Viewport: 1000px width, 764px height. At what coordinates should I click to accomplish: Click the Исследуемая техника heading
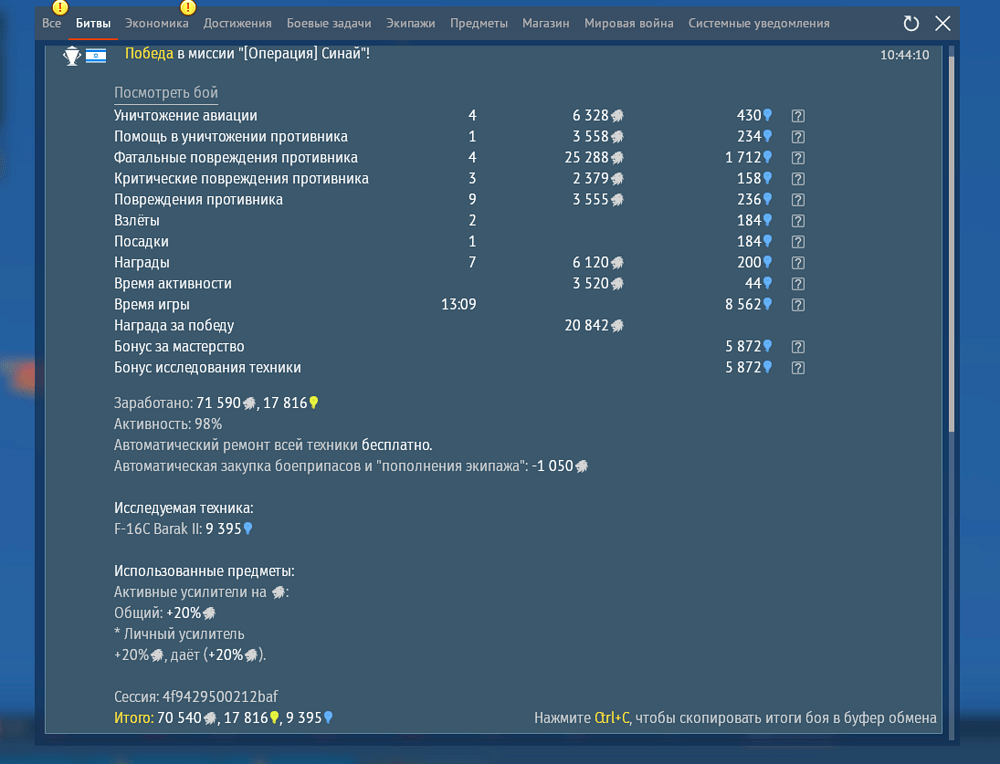184,508
